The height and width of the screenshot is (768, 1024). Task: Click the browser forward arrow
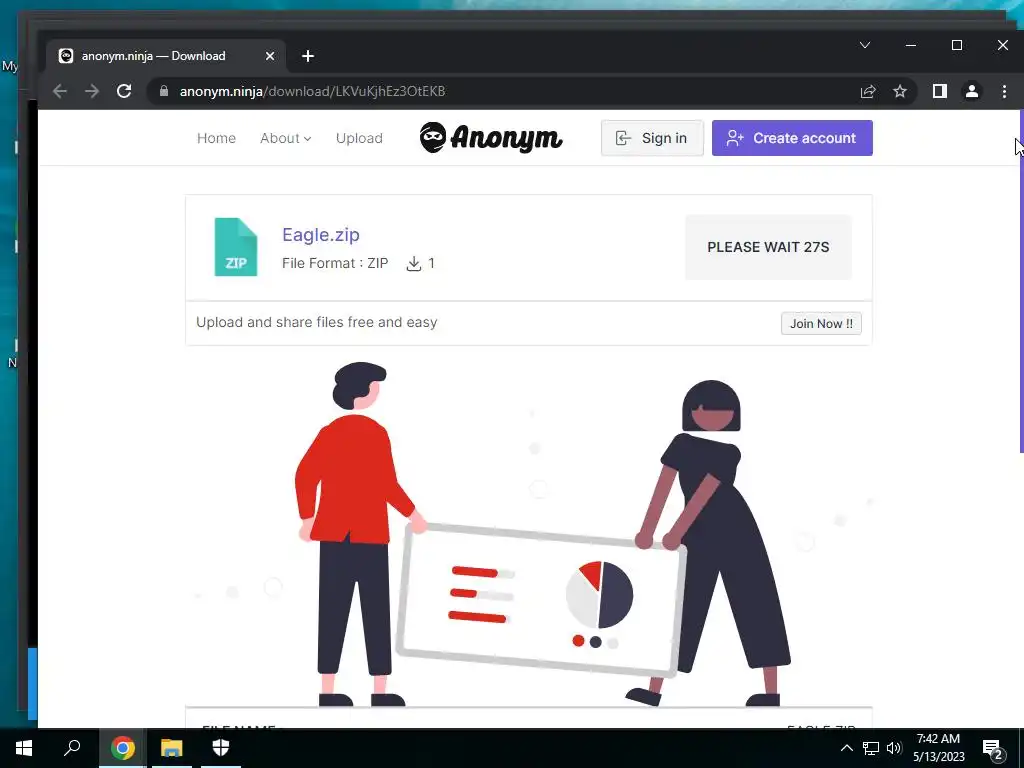point(92,91)
